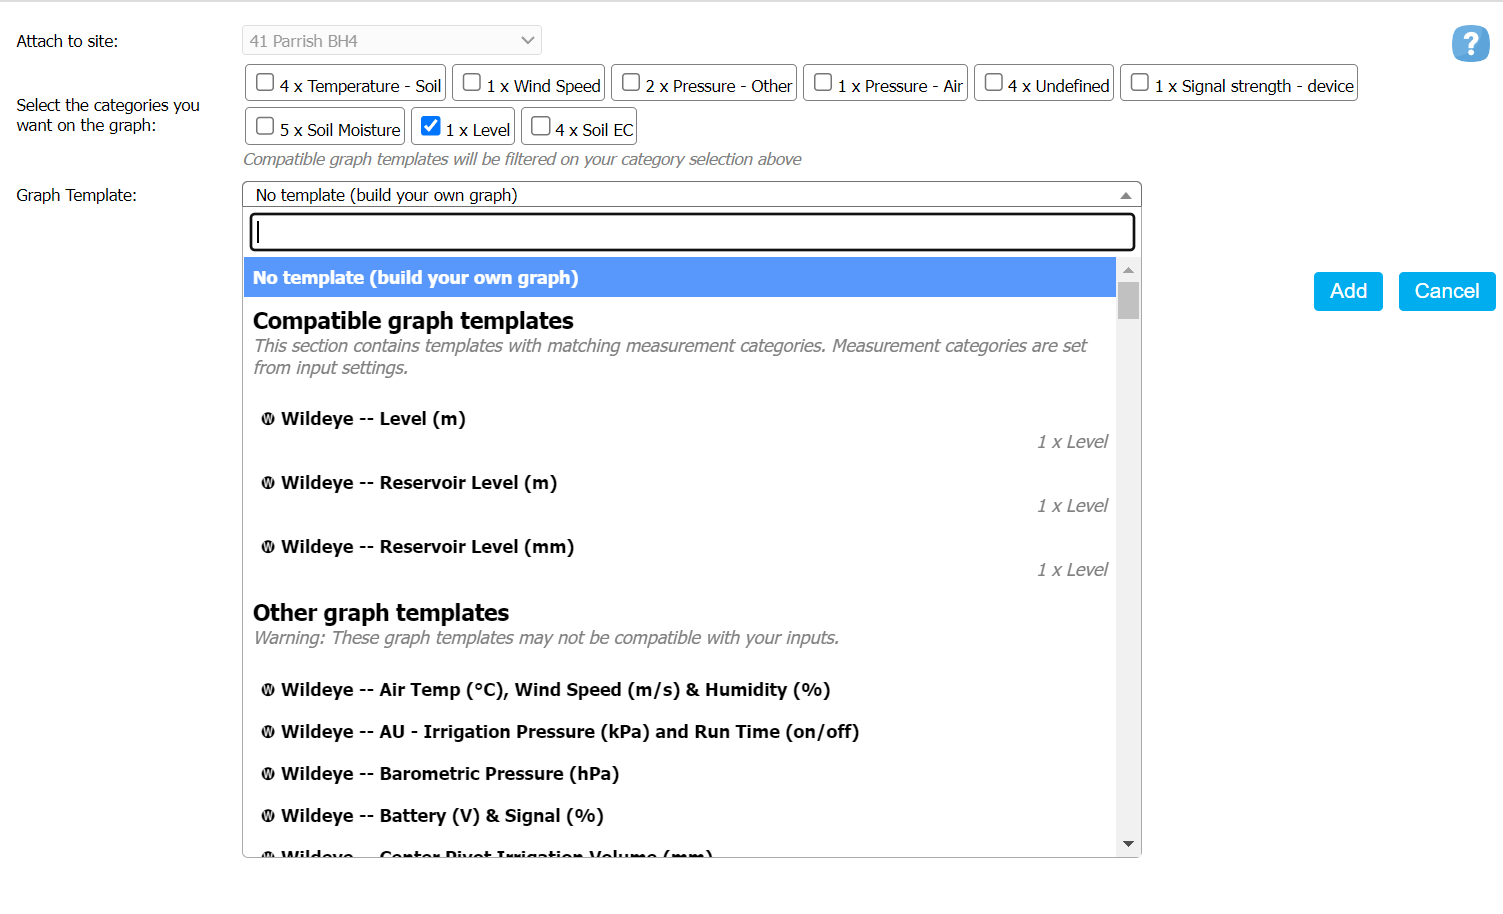Screen dimensions: 1503x914
Task: Click the Wildeye icon beside "Level (m)" template
Action: [x=267, y=418]
